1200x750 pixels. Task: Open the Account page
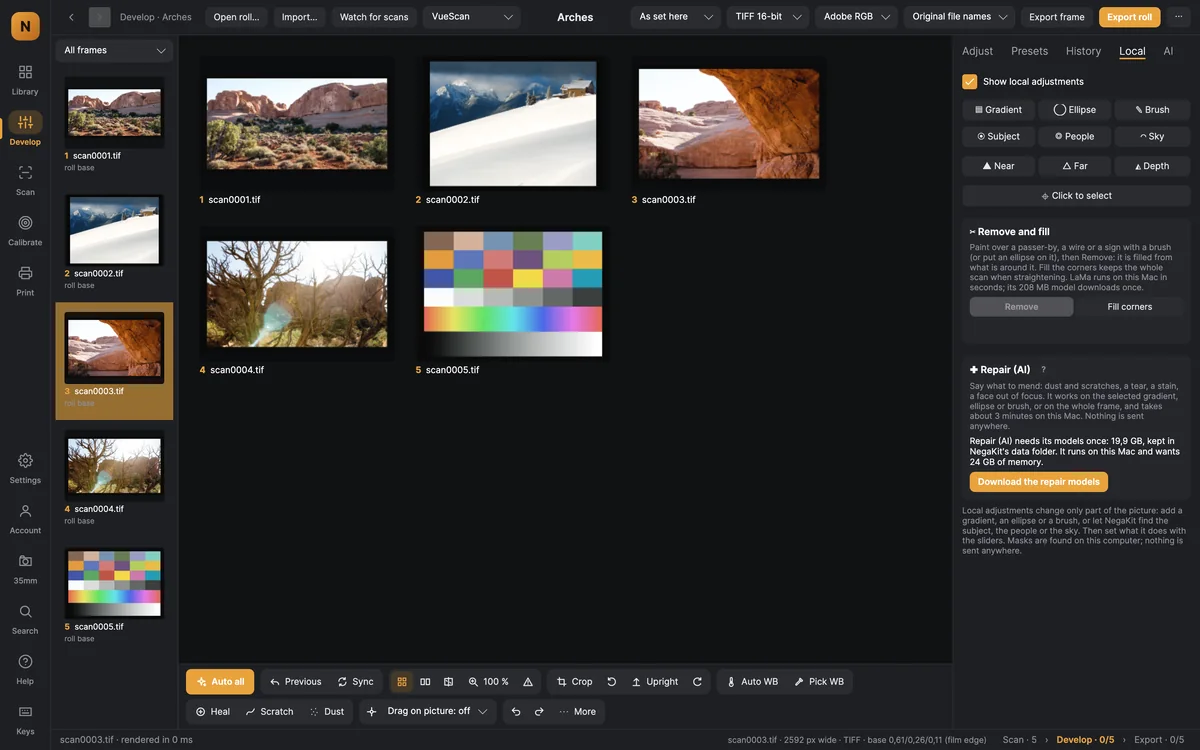coord(25,518)
